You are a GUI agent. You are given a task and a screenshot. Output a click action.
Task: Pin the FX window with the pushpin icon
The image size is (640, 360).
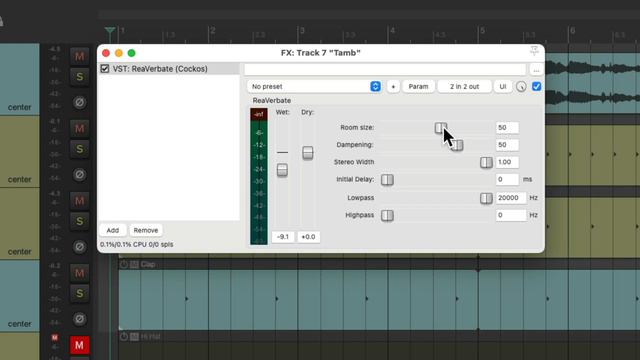[x=534, y=51]
